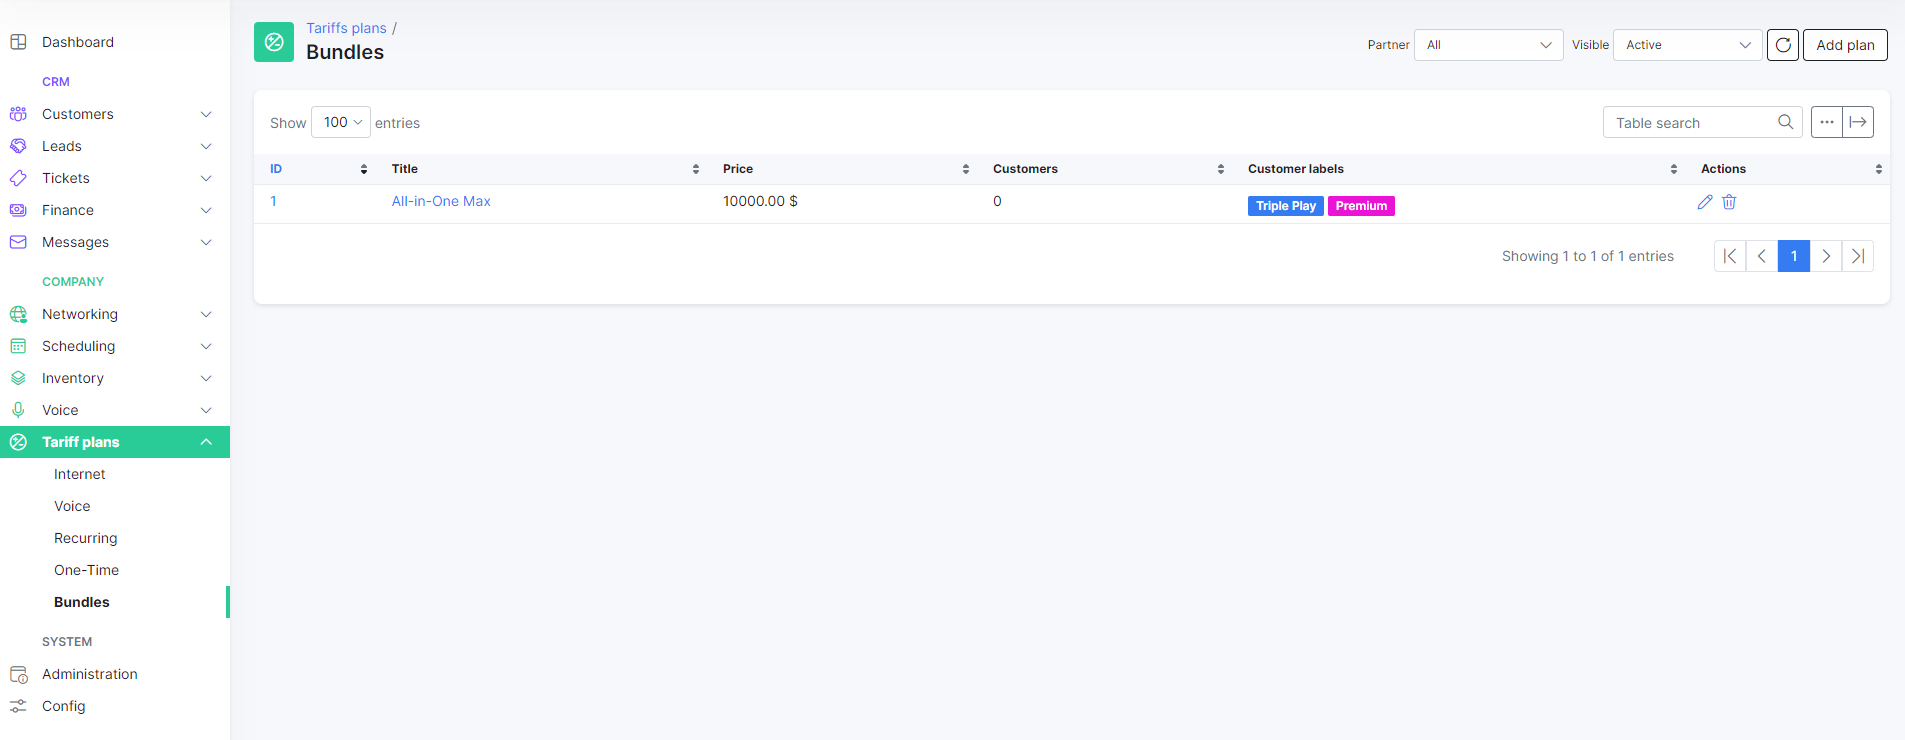Click the export table icon
This screenshot has height=740, width=1905.
coord(1858,122)
